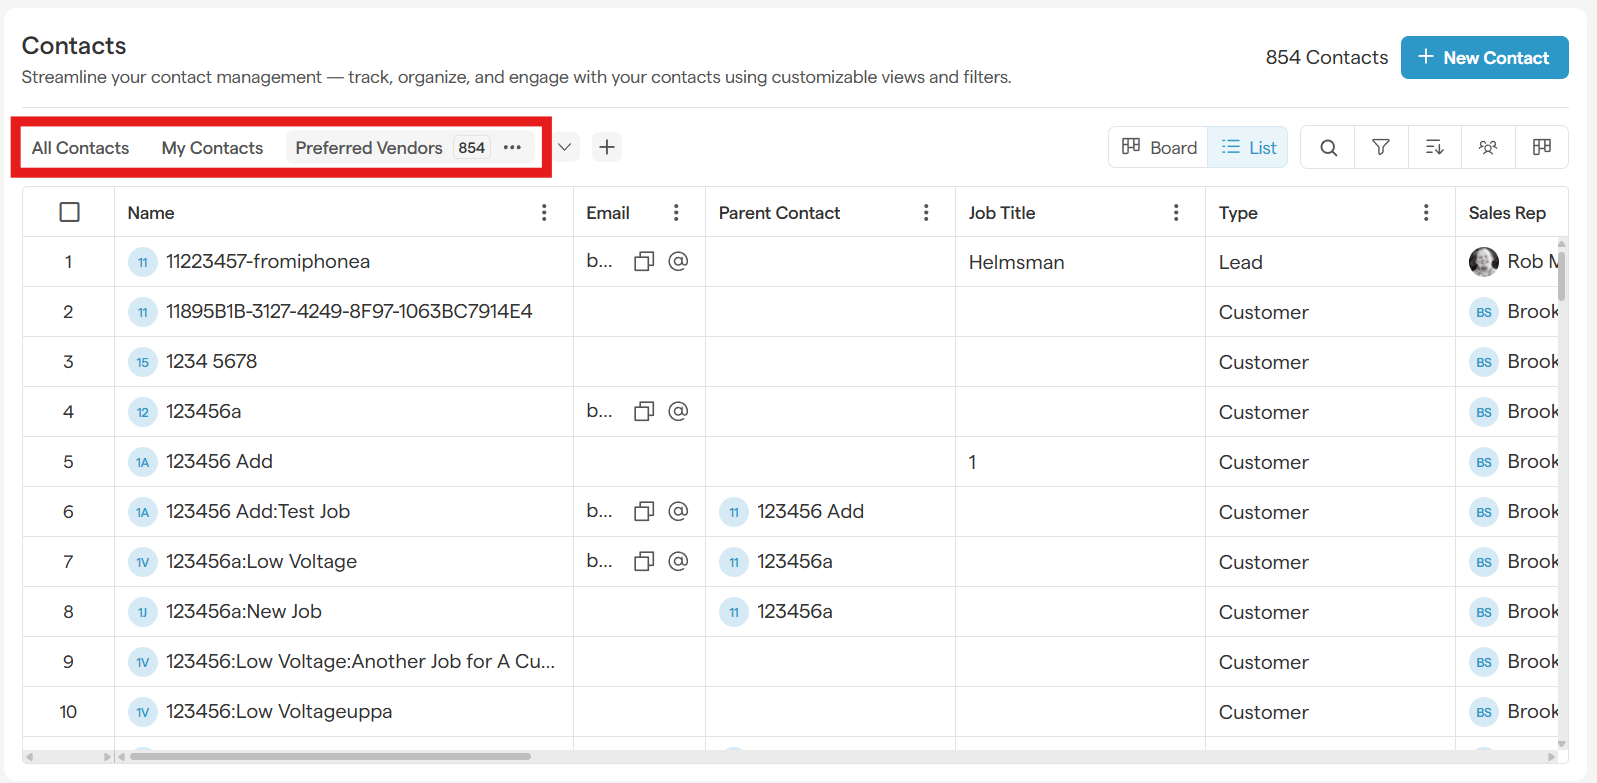The image size is (1597, 783).
Task: Switch to List view
Action: tap(1248, 148)
